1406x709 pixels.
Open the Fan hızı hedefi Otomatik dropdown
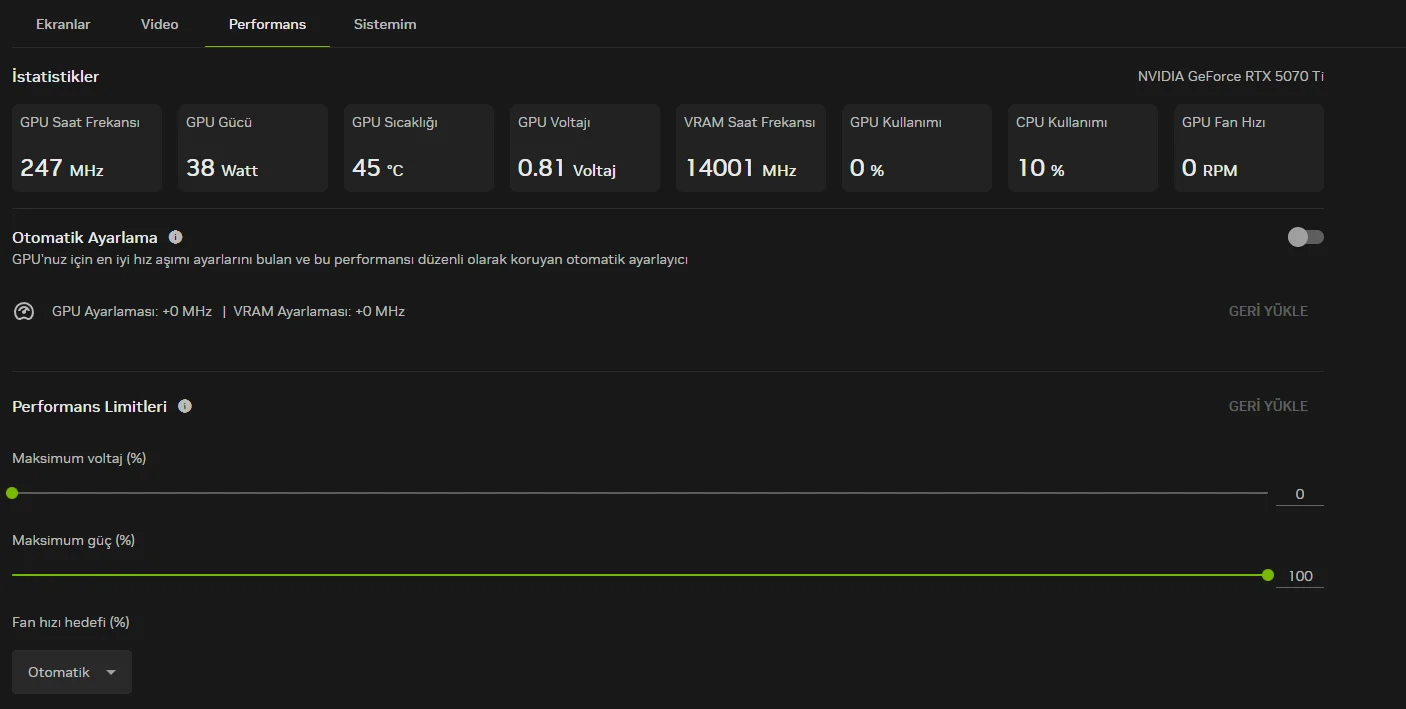(x=72, y=672)
